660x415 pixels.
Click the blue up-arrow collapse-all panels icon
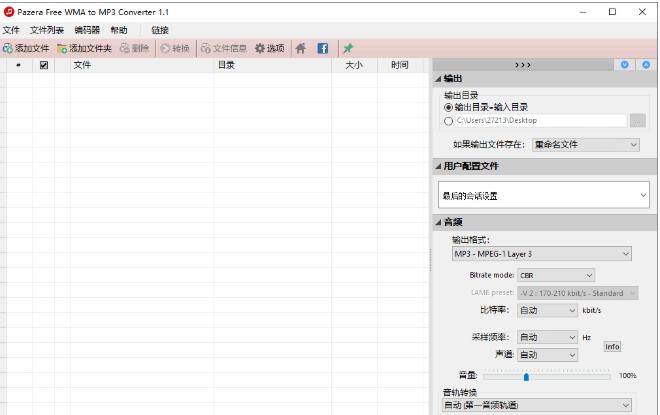tap(646, 65)
